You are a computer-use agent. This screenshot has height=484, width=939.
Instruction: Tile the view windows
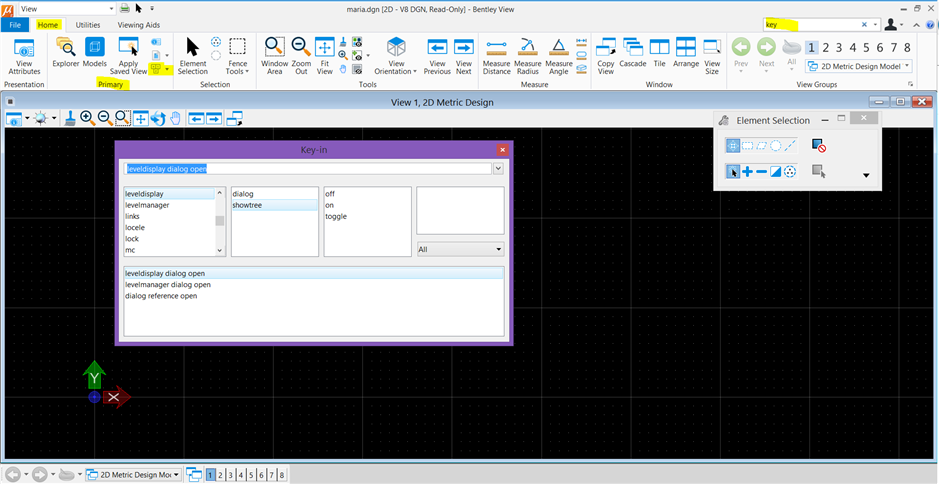pos(659,53)
